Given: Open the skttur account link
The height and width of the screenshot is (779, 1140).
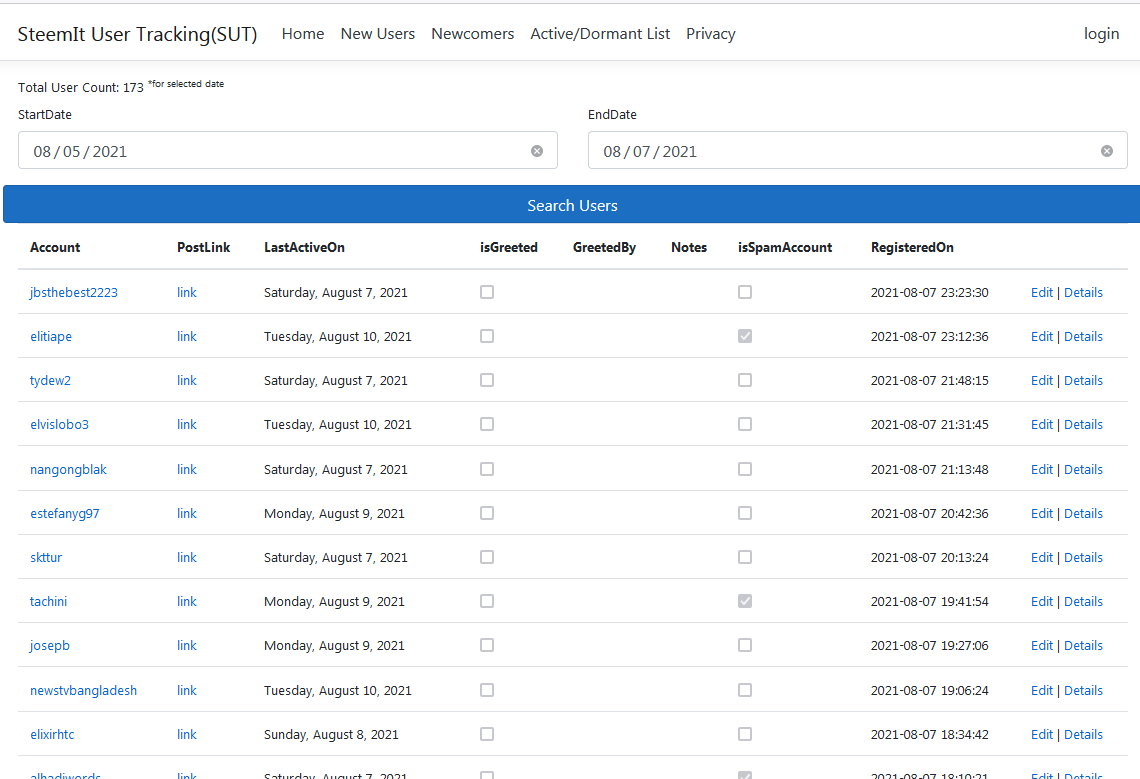Looking at the screenshot, I should point(46,558).
